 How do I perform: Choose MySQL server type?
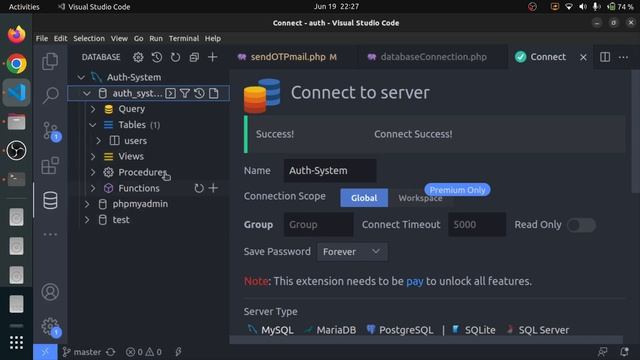(x=271, y=330)
